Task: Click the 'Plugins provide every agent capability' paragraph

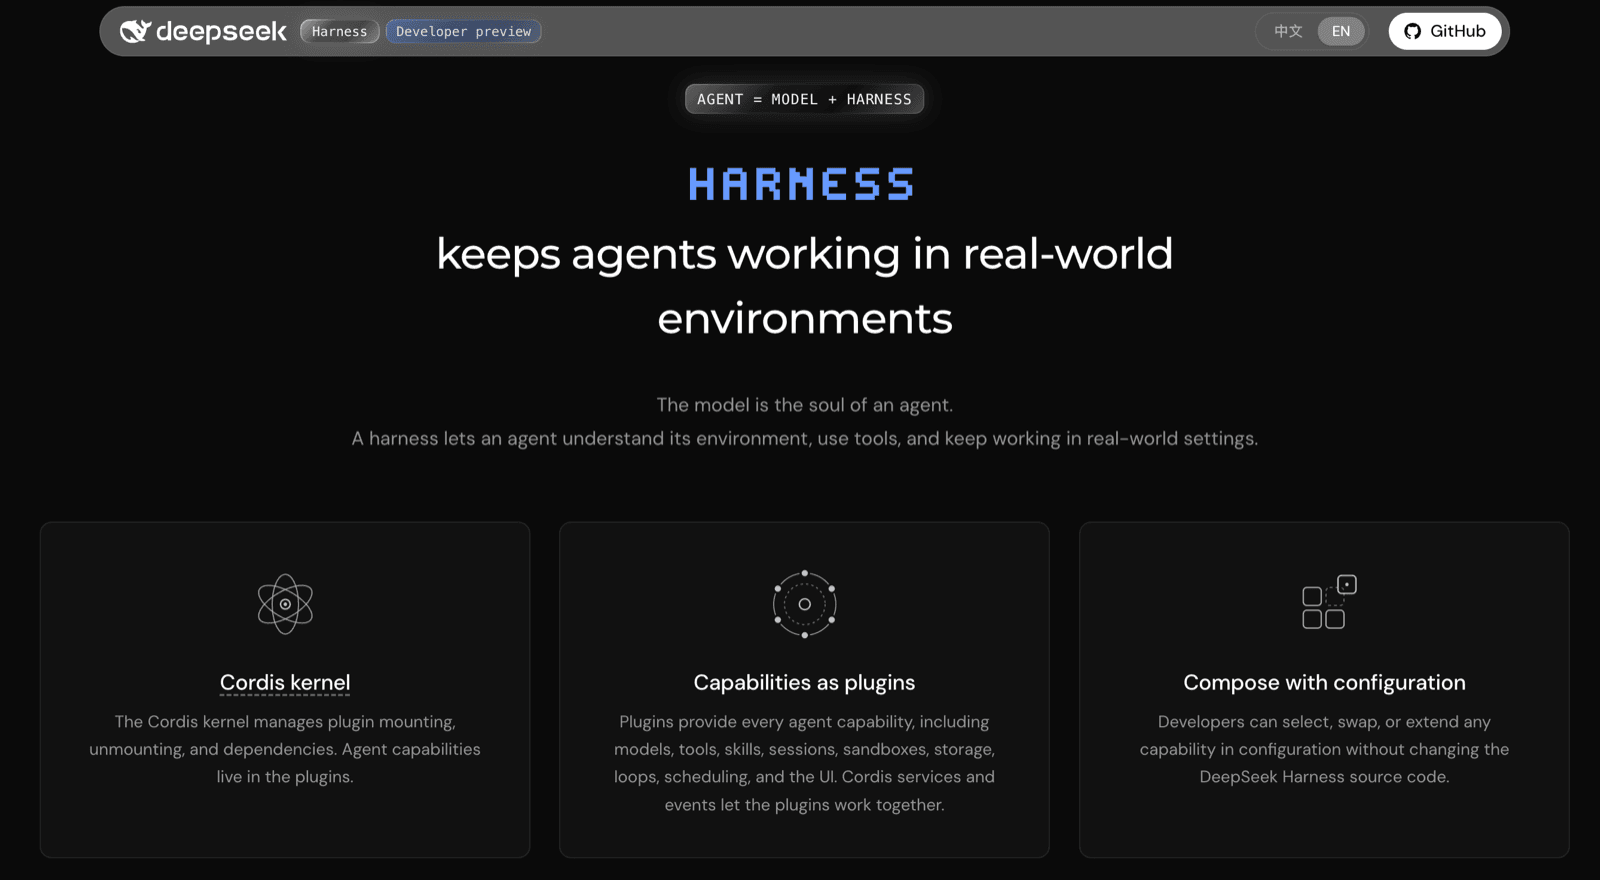Action: pos(804,763)
